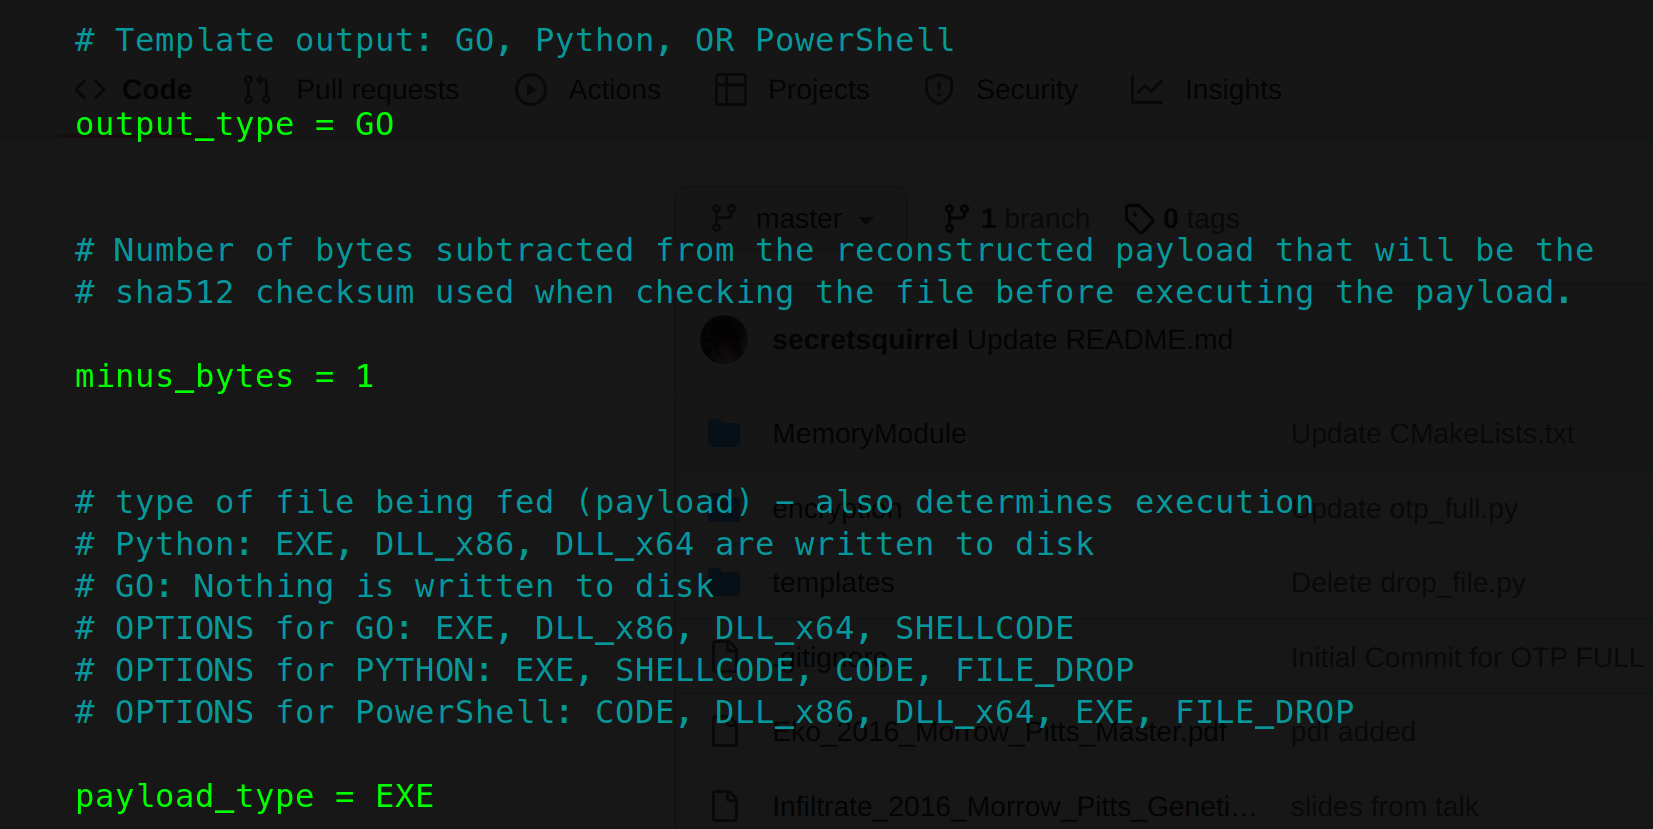Screen dimensions: 1653x829
Task: Go to the Security tab
Action: tap(1026, 90)
